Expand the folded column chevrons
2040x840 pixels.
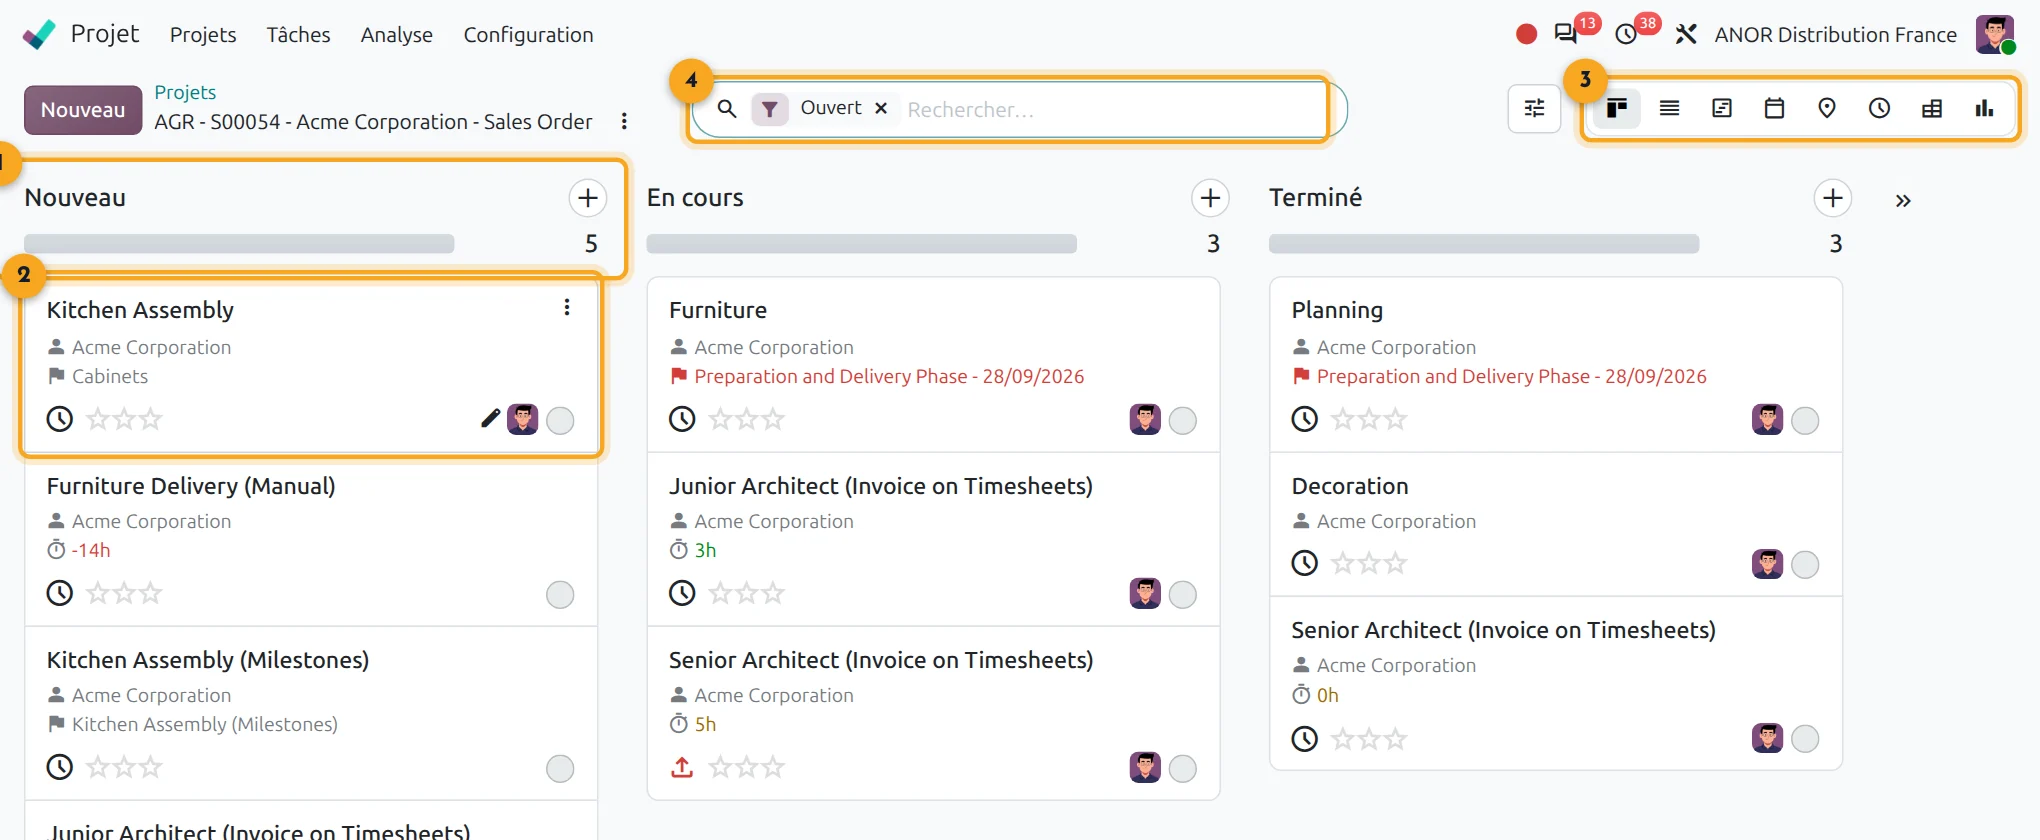pos(1903,200)
